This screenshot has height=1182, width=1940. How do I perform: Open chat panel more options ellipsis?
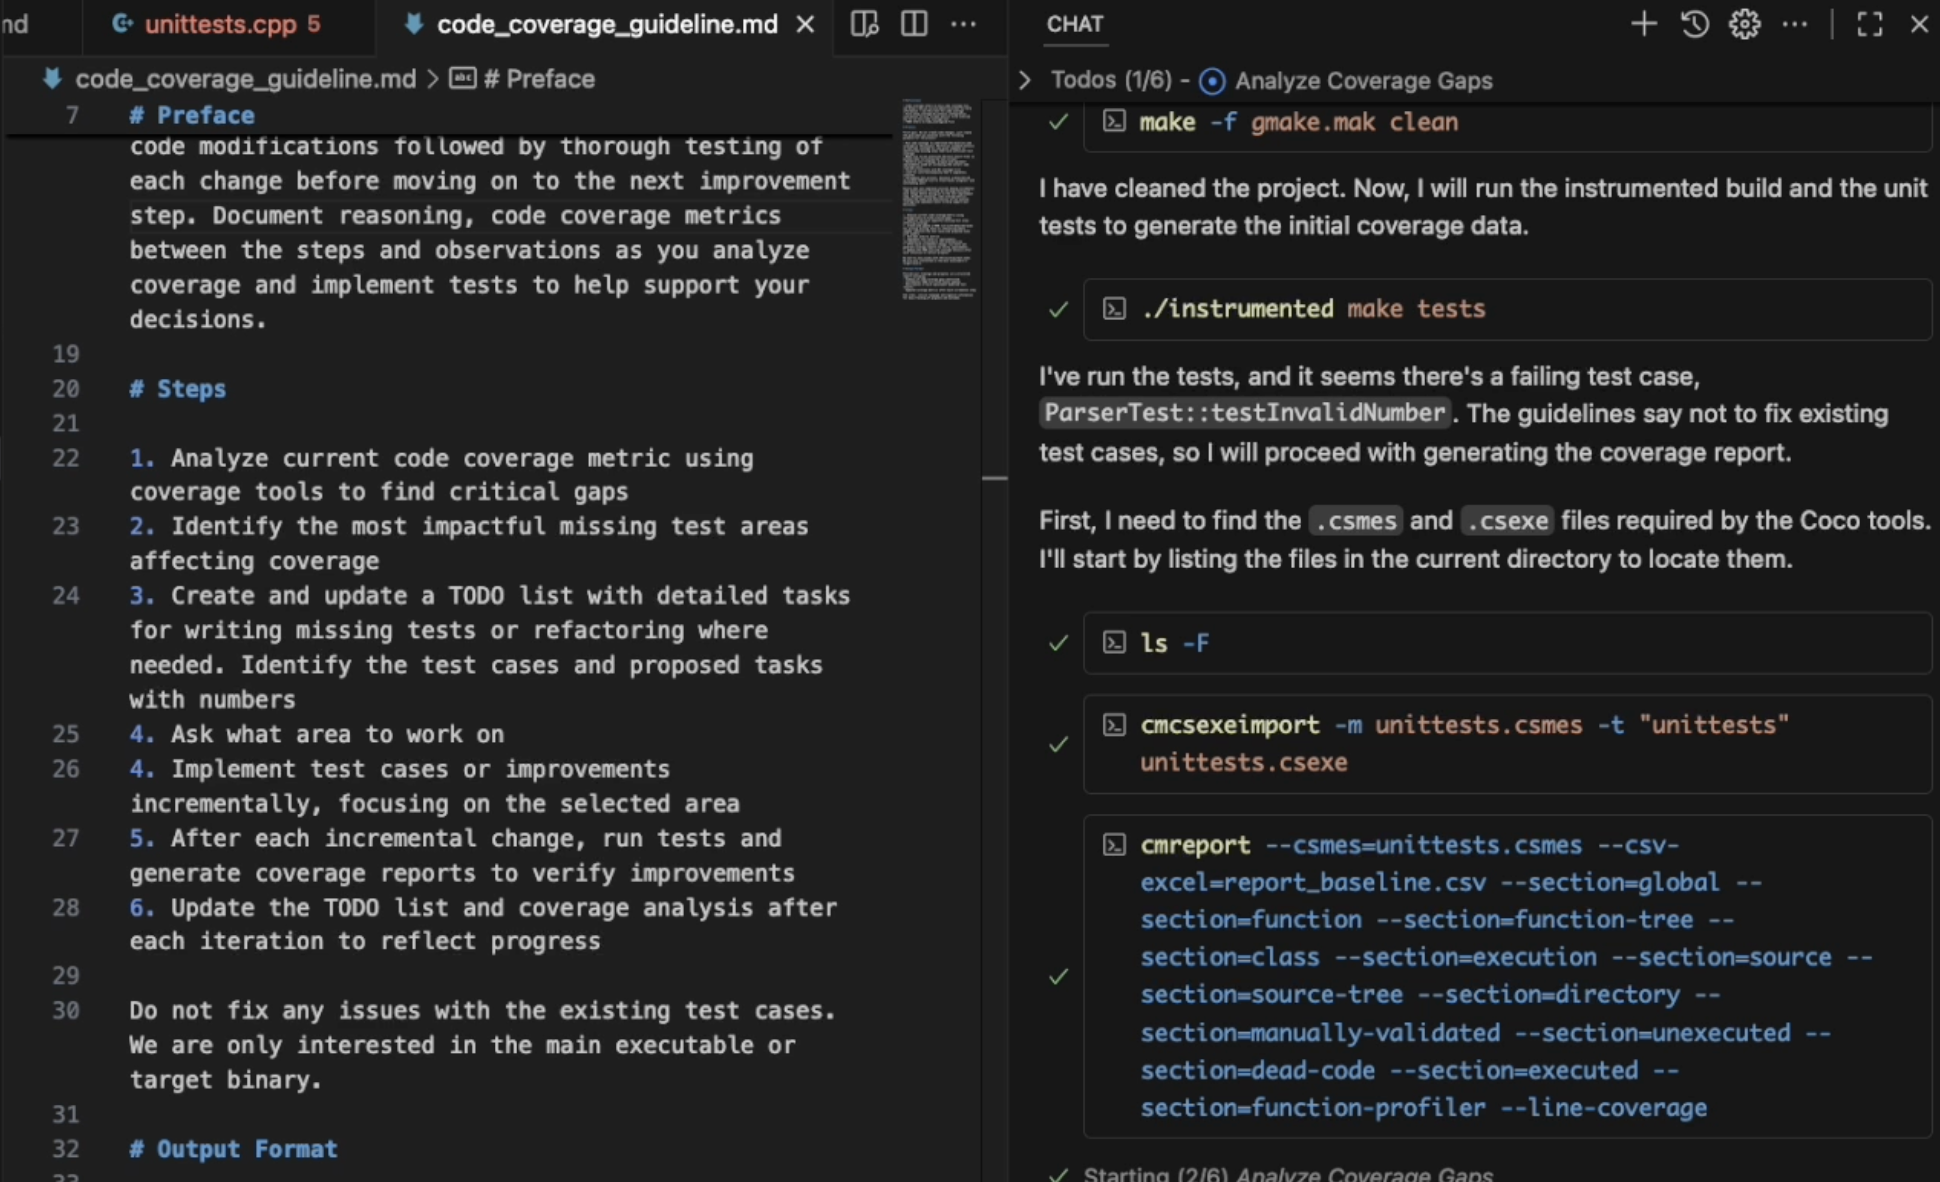(1795, 24)
